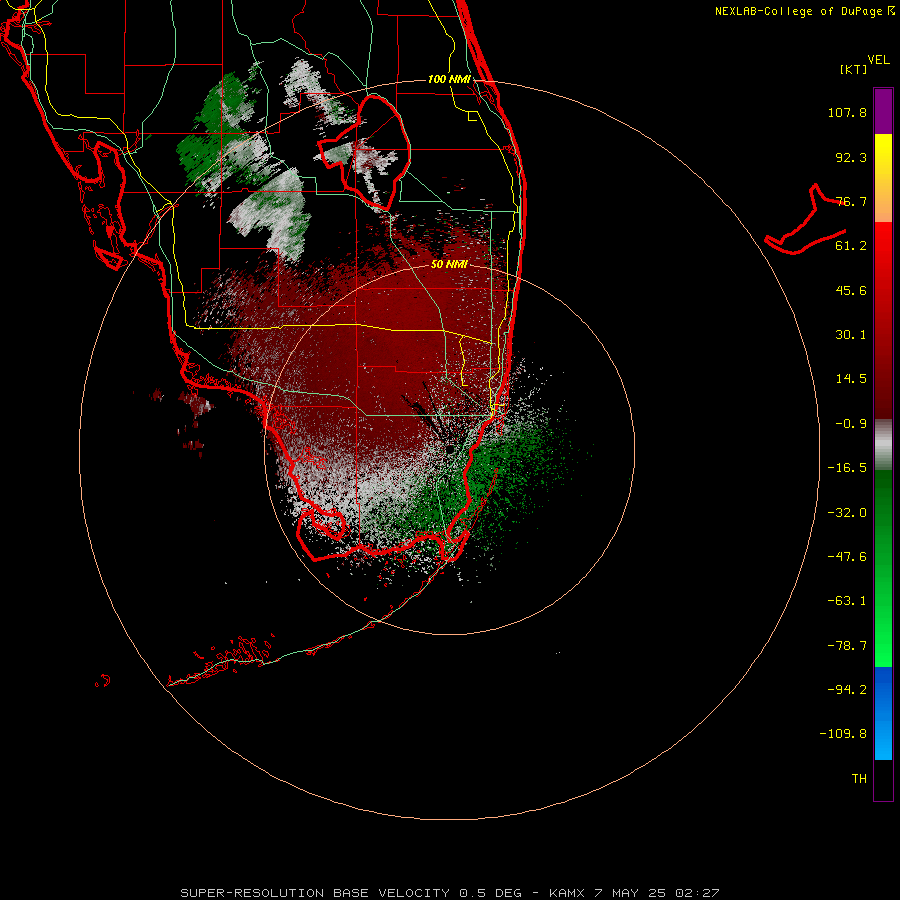This screenshot has height=900, width=900.
Task: Click the gray near-zero color bar segment
Action: pyautogui.click(x=883, y=445)
